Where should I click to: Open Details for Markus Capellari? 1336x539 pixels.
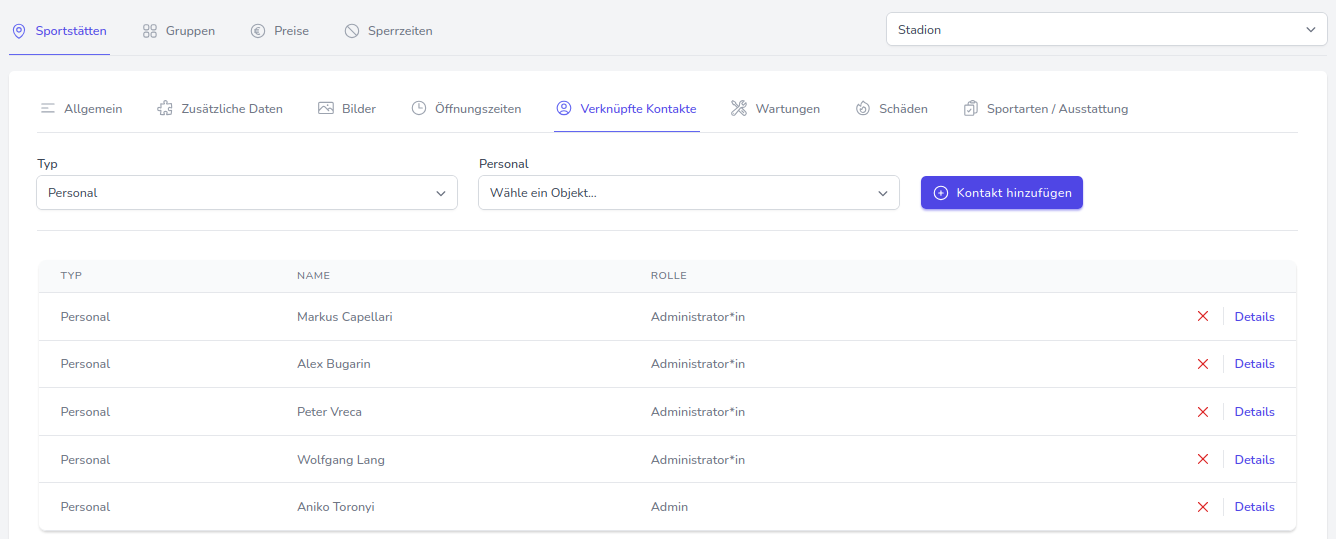click(x=1254, y=317)
